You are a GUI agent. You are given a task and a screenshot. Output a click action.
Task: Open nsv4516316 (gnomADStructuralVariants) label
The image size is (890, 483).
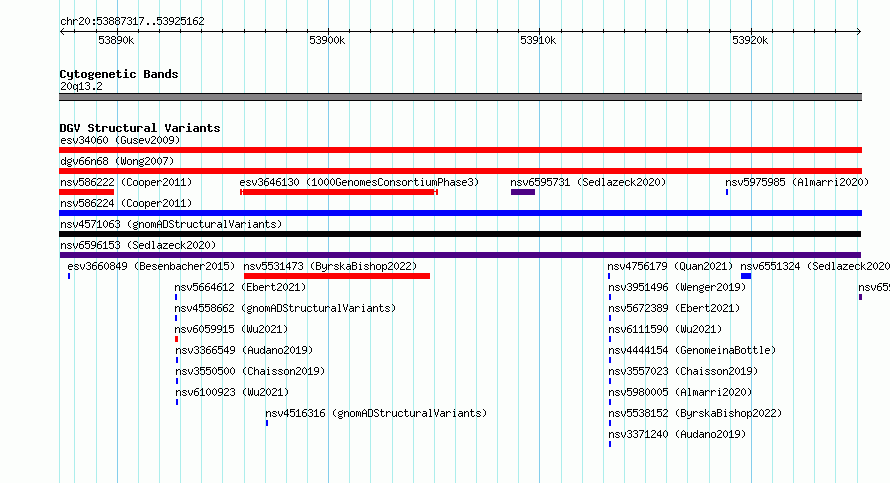pos(376,413)
